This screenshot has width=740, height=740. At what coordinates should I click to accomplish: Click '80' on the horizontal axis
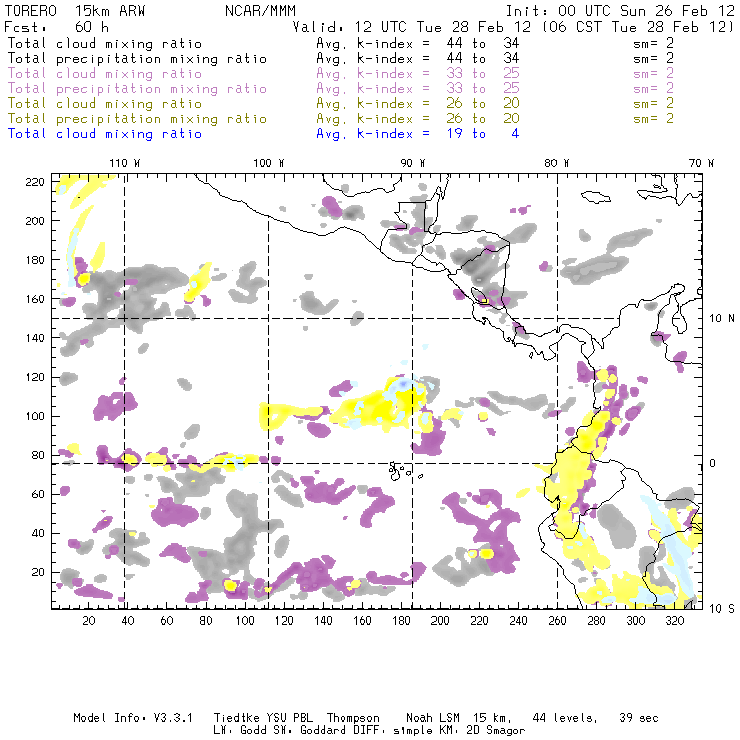point(206,621)
